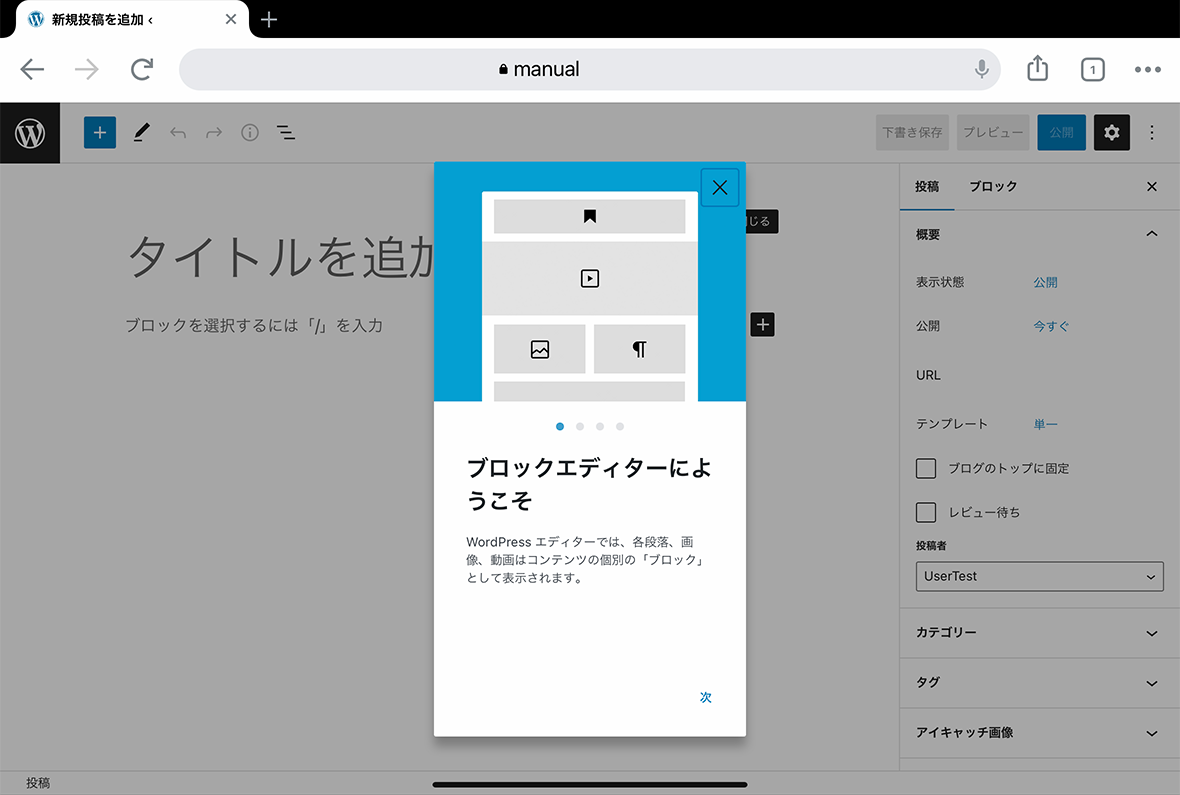The image size is (1180, 795).
Task: Select the 投稿 sidebar tab
Action: click(x=927, y=187)
